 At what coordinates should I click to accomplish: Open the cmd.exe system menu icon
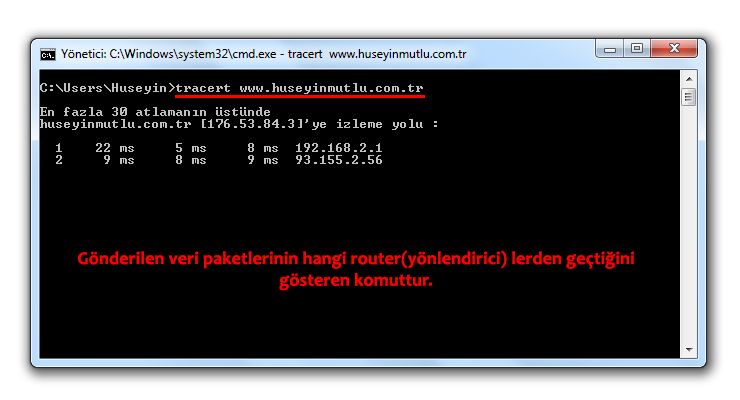tap(48, 55)
